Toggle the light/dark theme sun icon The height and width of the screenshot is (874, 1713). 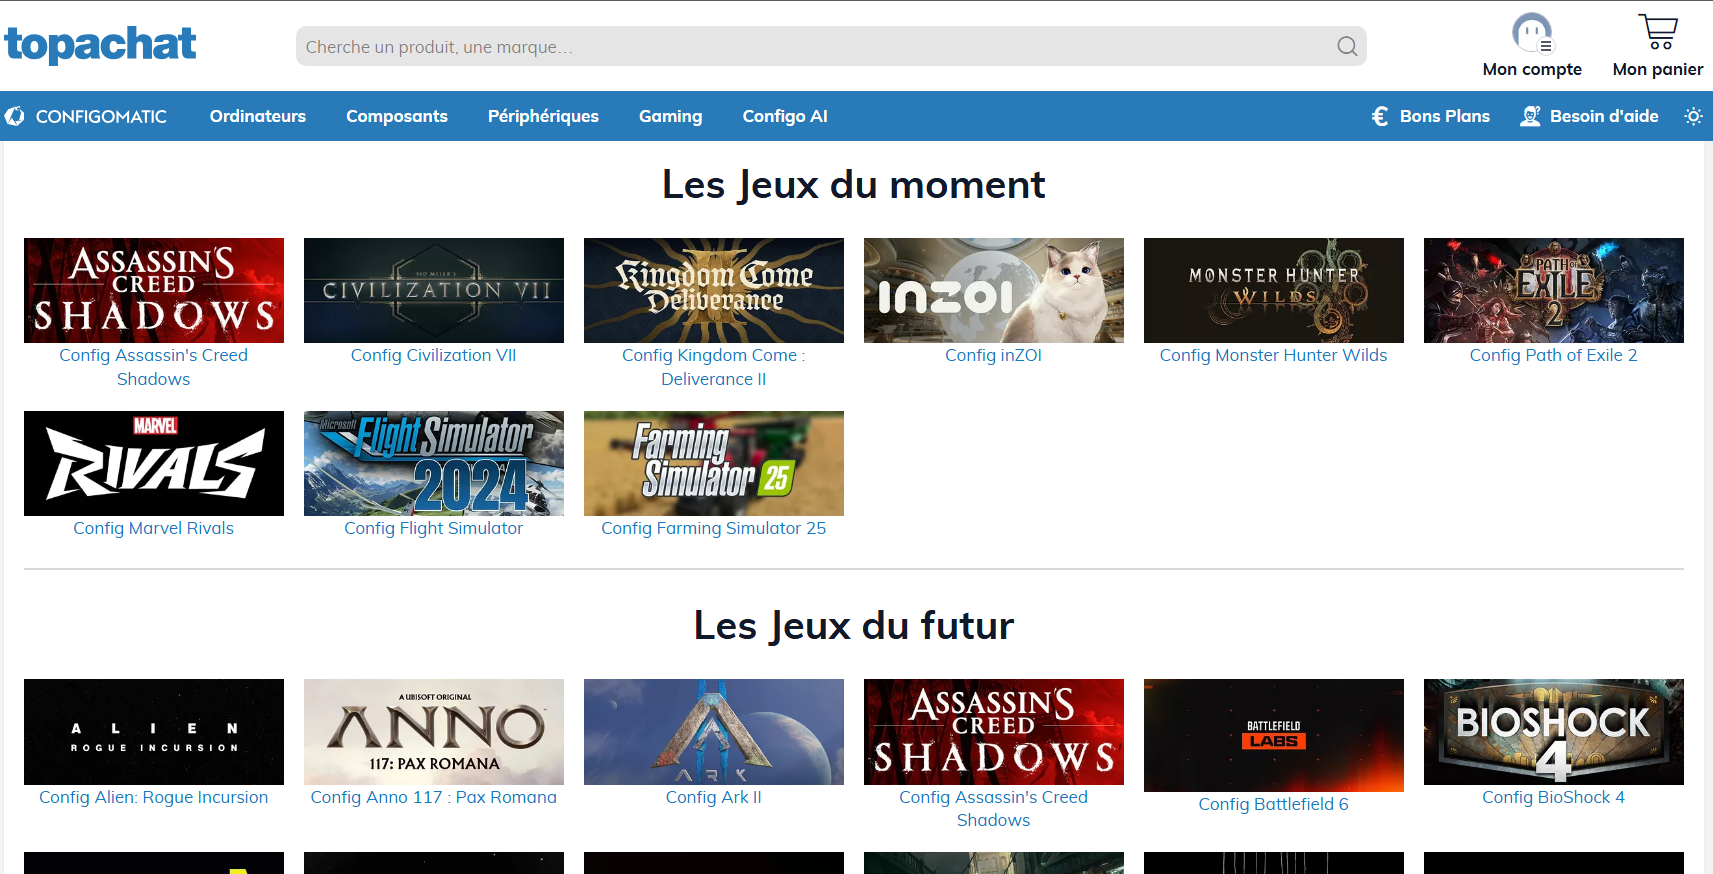1693,116
